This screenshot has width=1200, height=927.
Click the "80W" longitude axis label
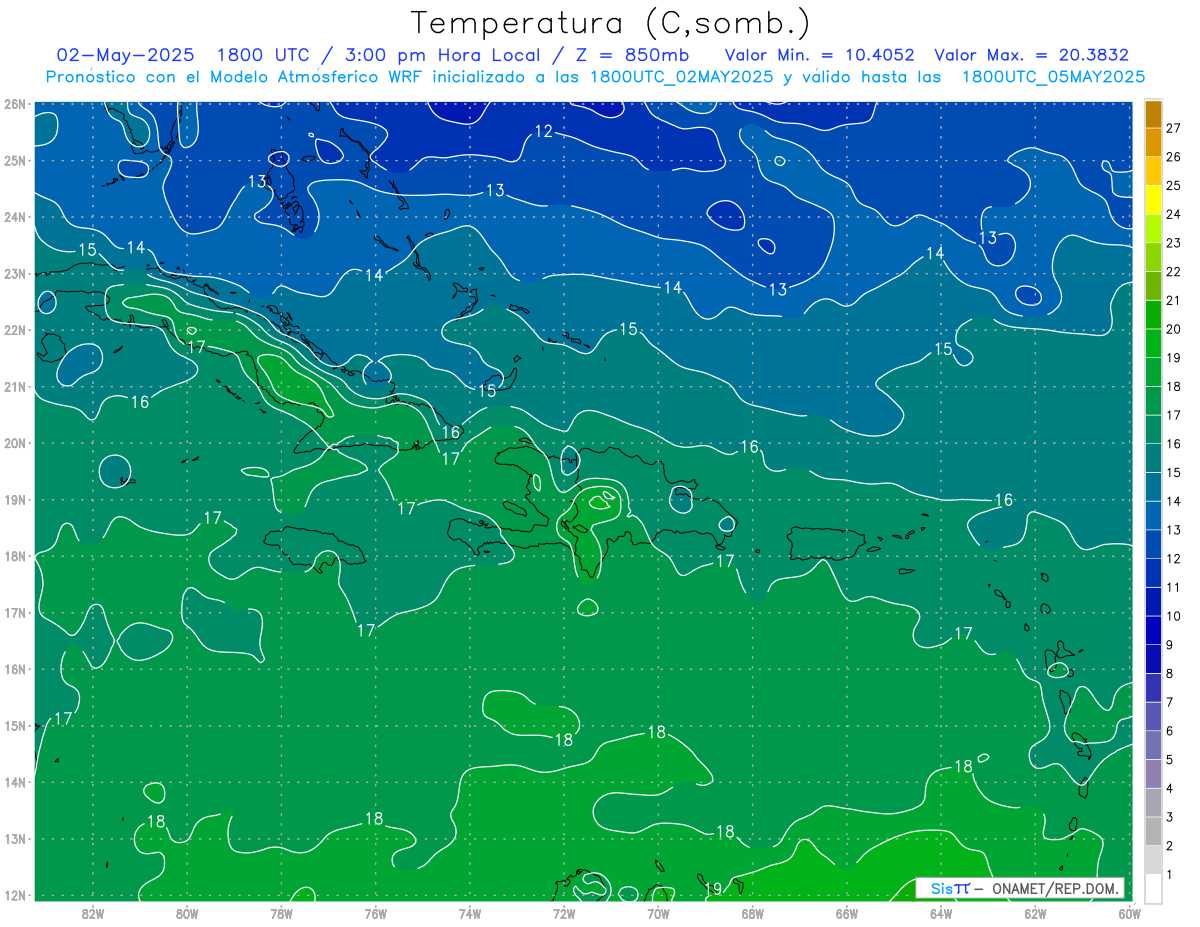click(187, 913)
